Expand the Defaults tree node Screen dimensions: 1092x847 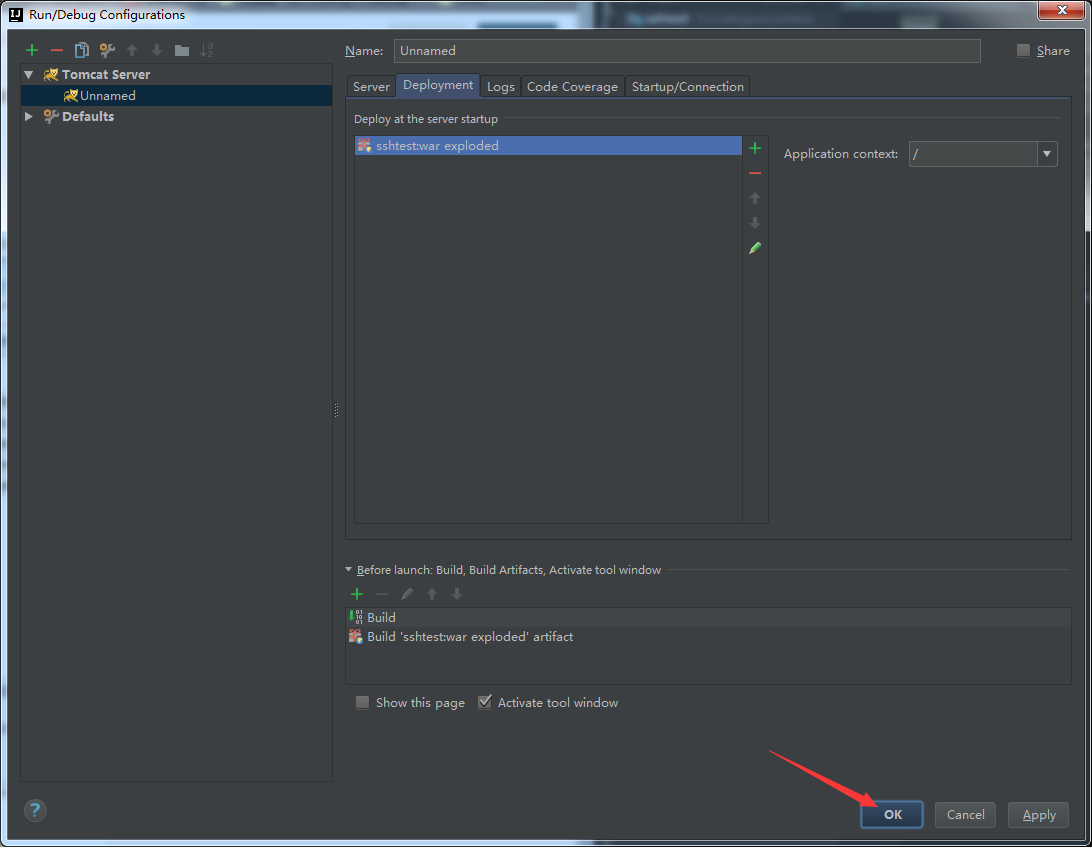tap(29, 117)
